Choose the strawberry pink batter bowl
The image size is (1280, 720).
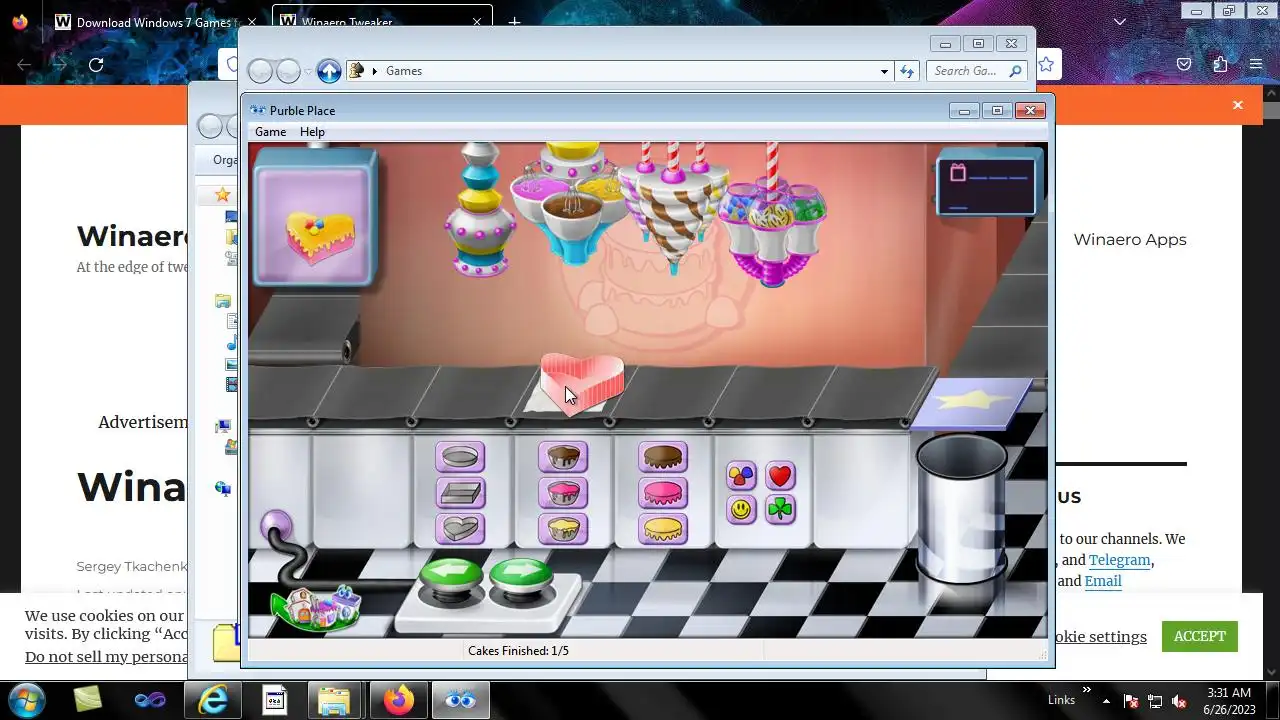[563, 493]
